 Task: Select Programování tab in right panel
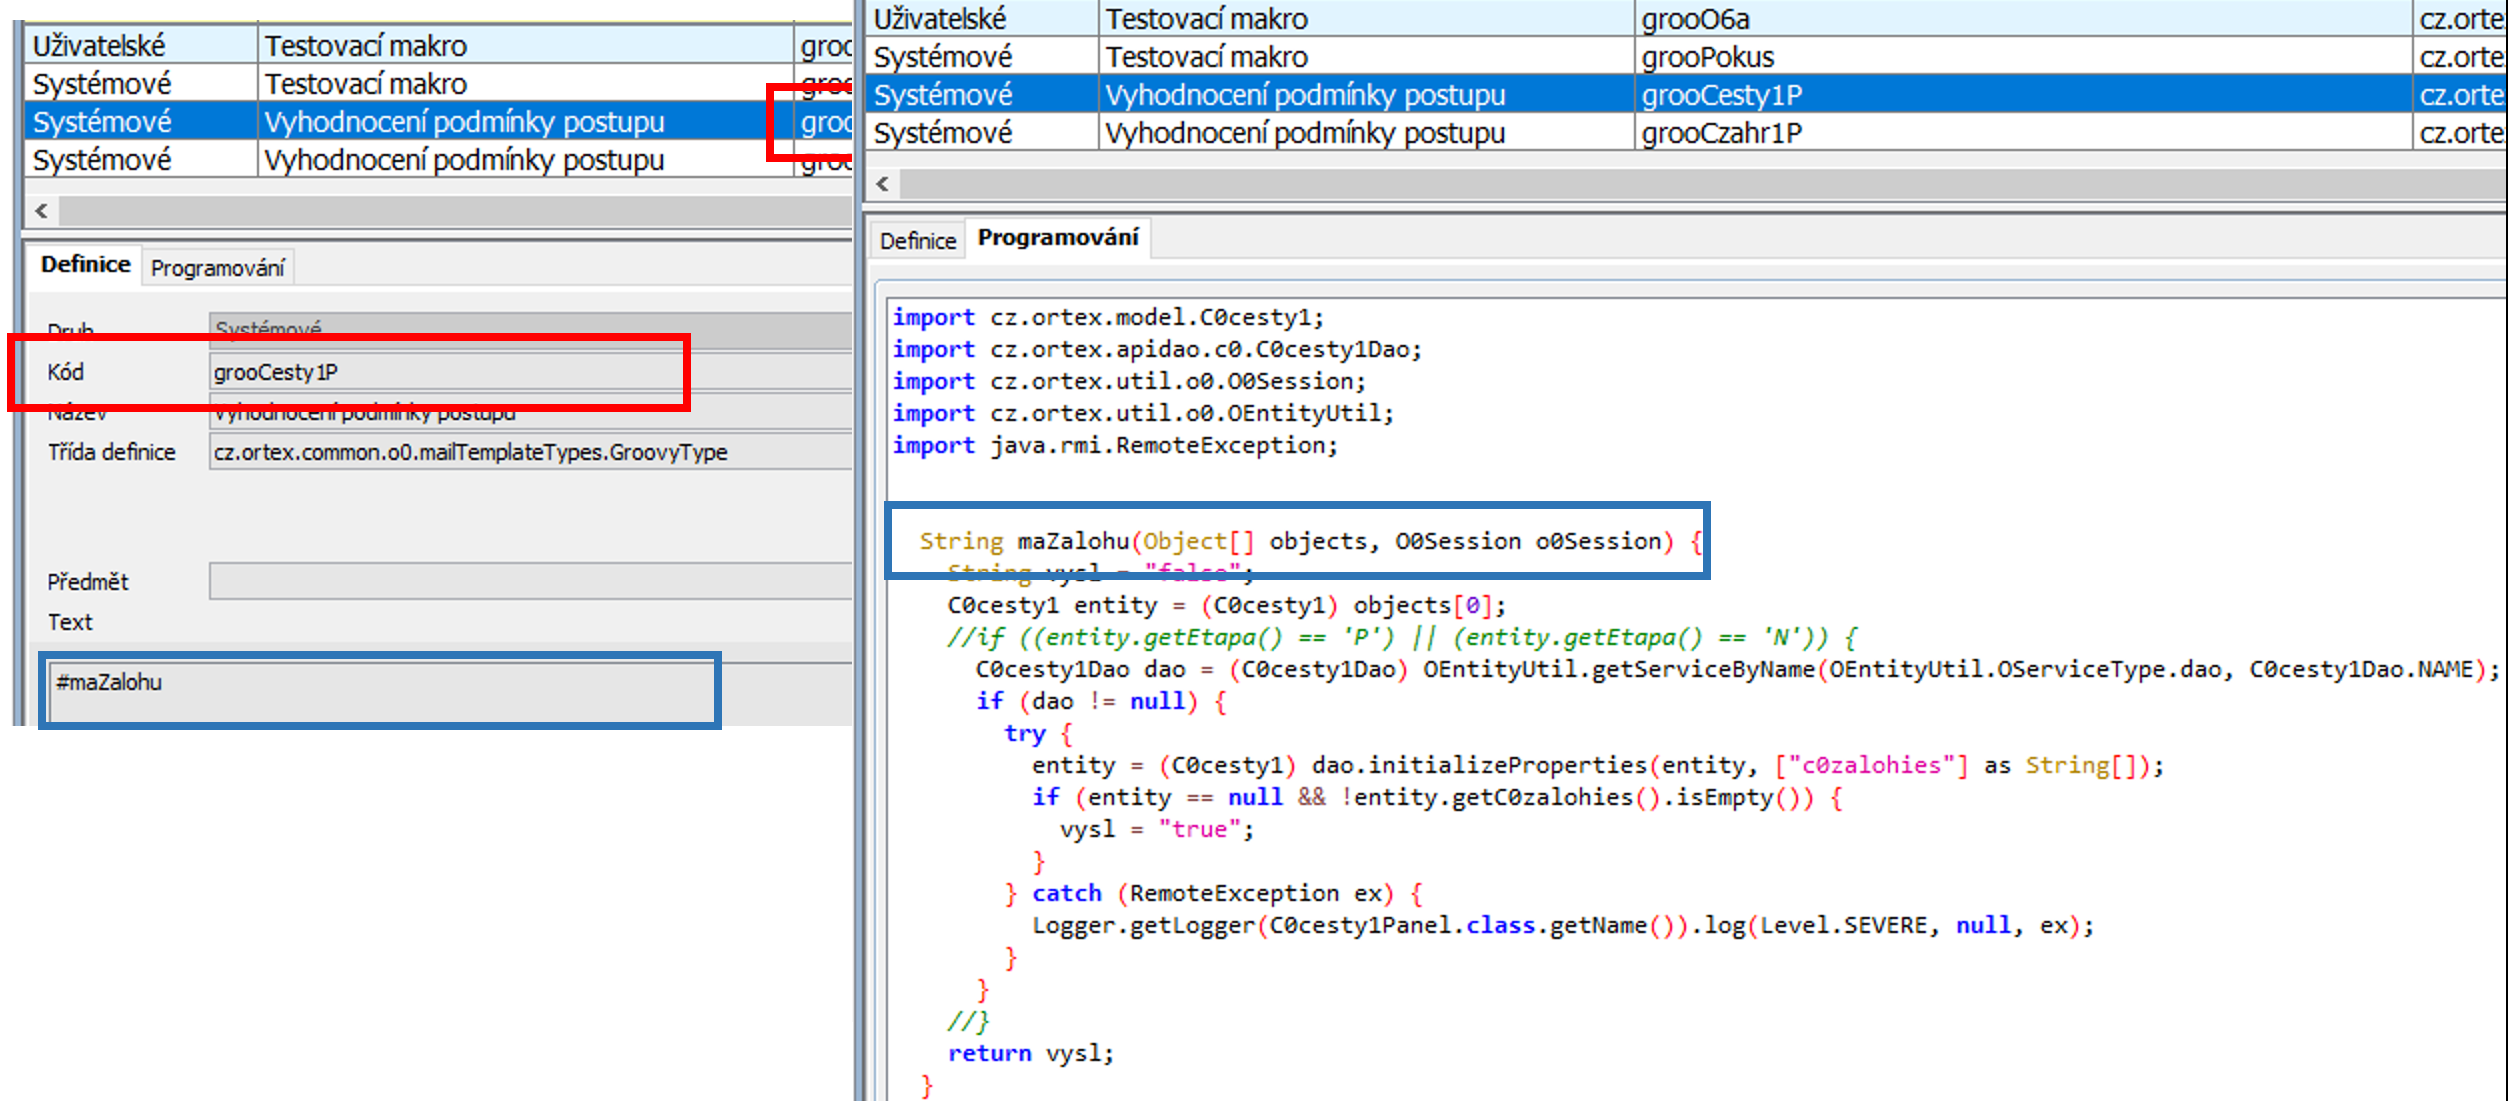pos(1057,238)
